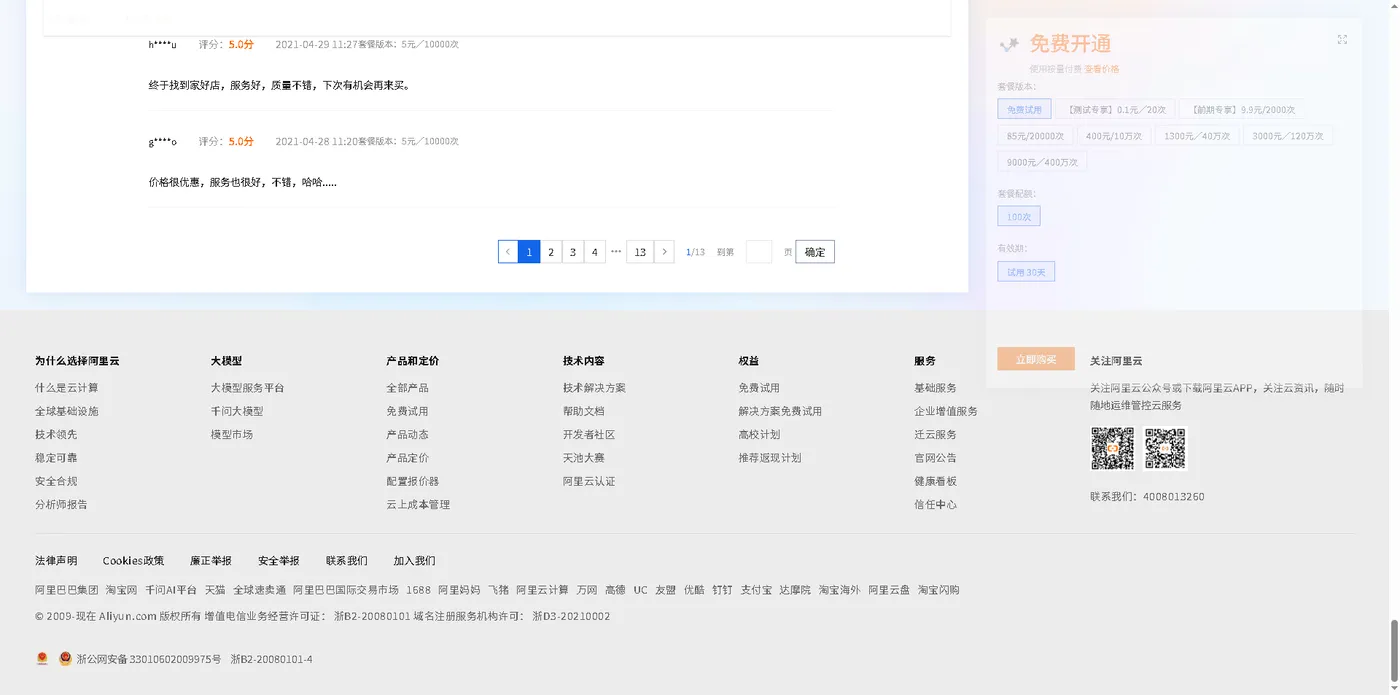Select the 免费试用 package option

1024,109
